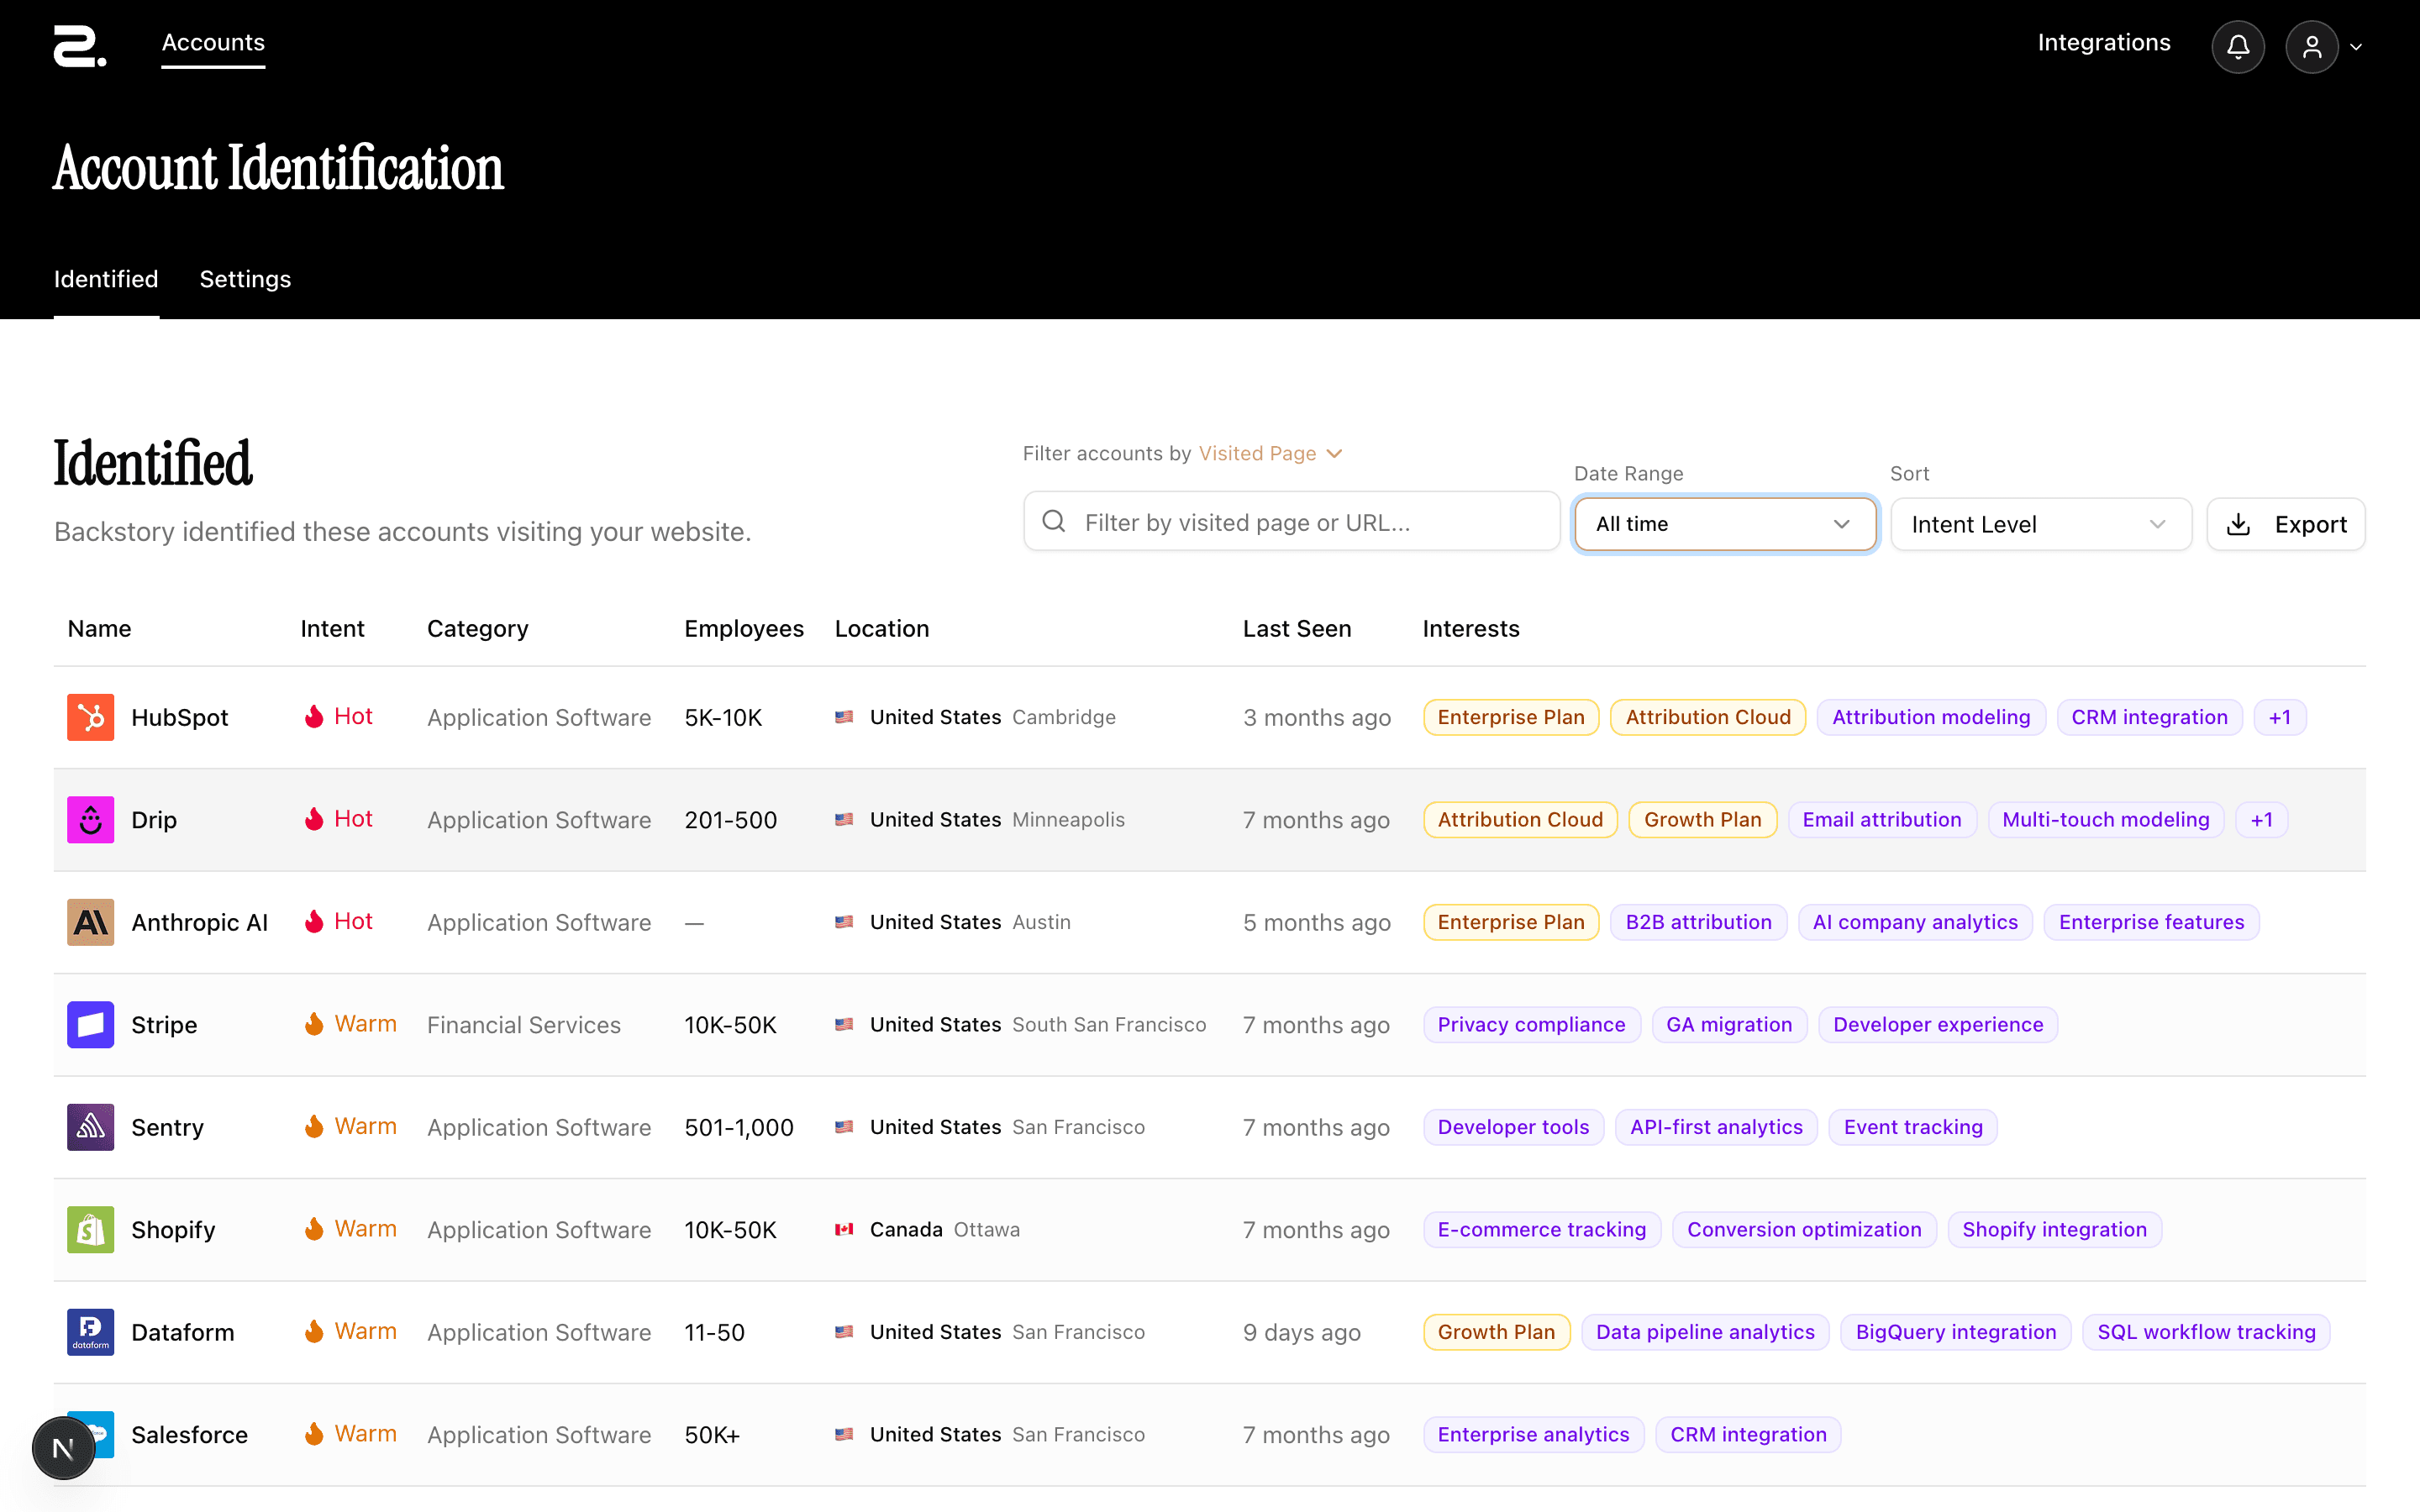
Task: Click the flame icon in HubSpot's row
Action: 314,717
